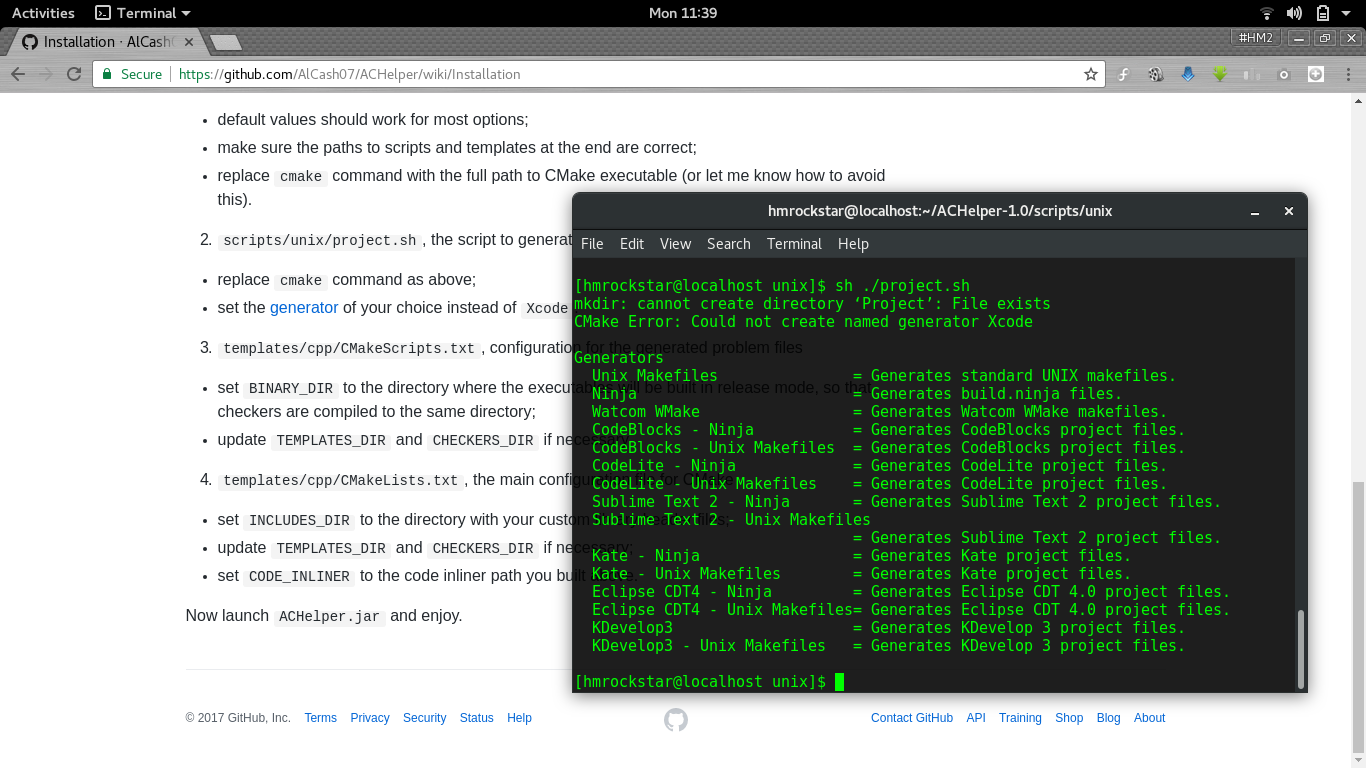The image size is (1366, 768).
Task: Click the 'templates/cpp/CMakeScripts.txt' code text
Action: 348,348
